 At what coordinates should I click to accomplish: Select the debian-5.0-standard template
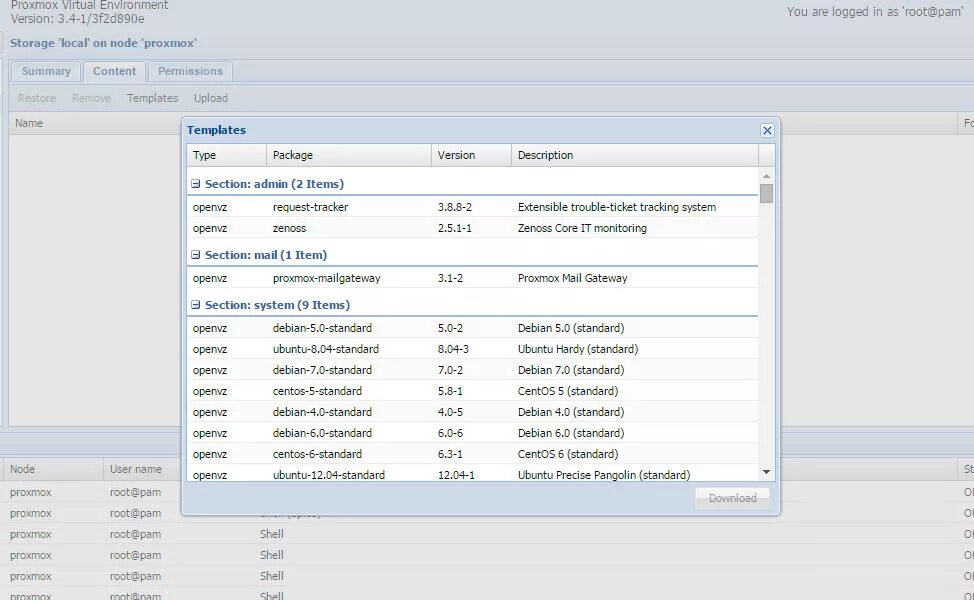472,328
